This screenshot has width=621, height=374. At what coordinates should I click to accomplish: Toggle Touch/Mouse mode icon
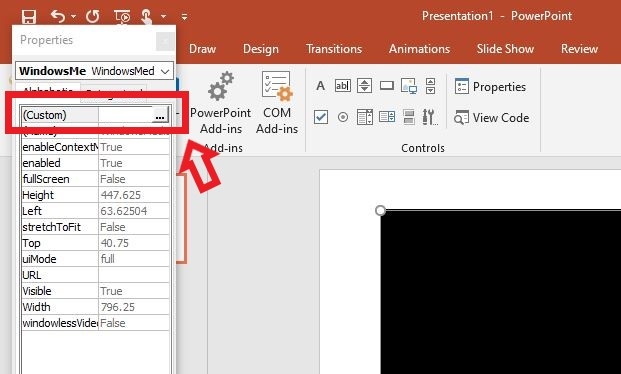(x=146, y=17)
